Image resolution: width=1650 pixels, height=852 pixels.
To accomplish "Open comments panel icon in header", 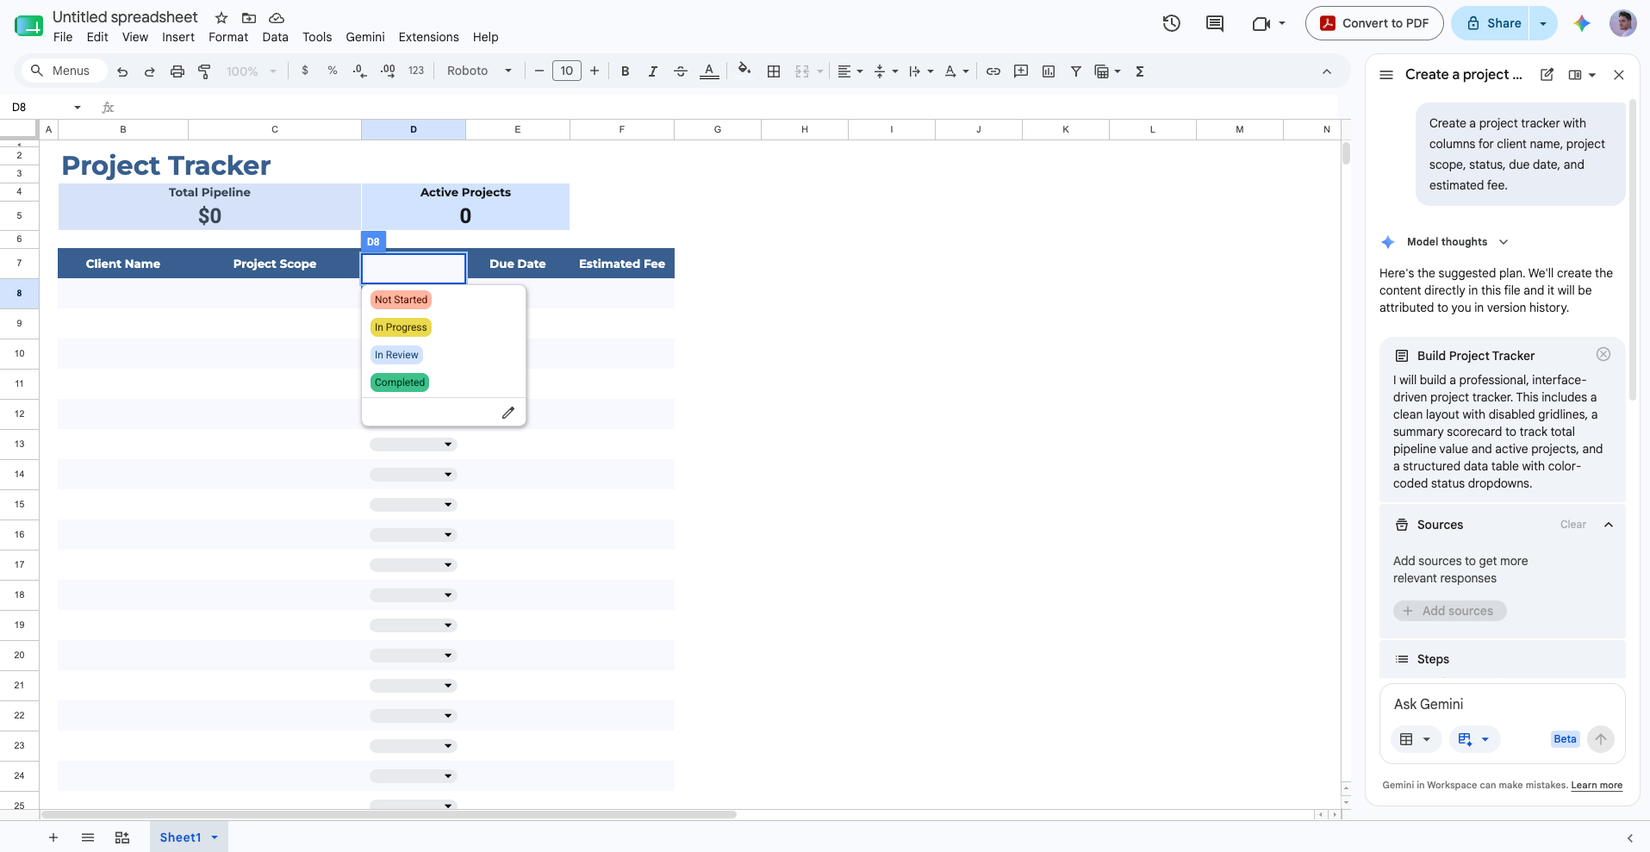I will 1215,23.
